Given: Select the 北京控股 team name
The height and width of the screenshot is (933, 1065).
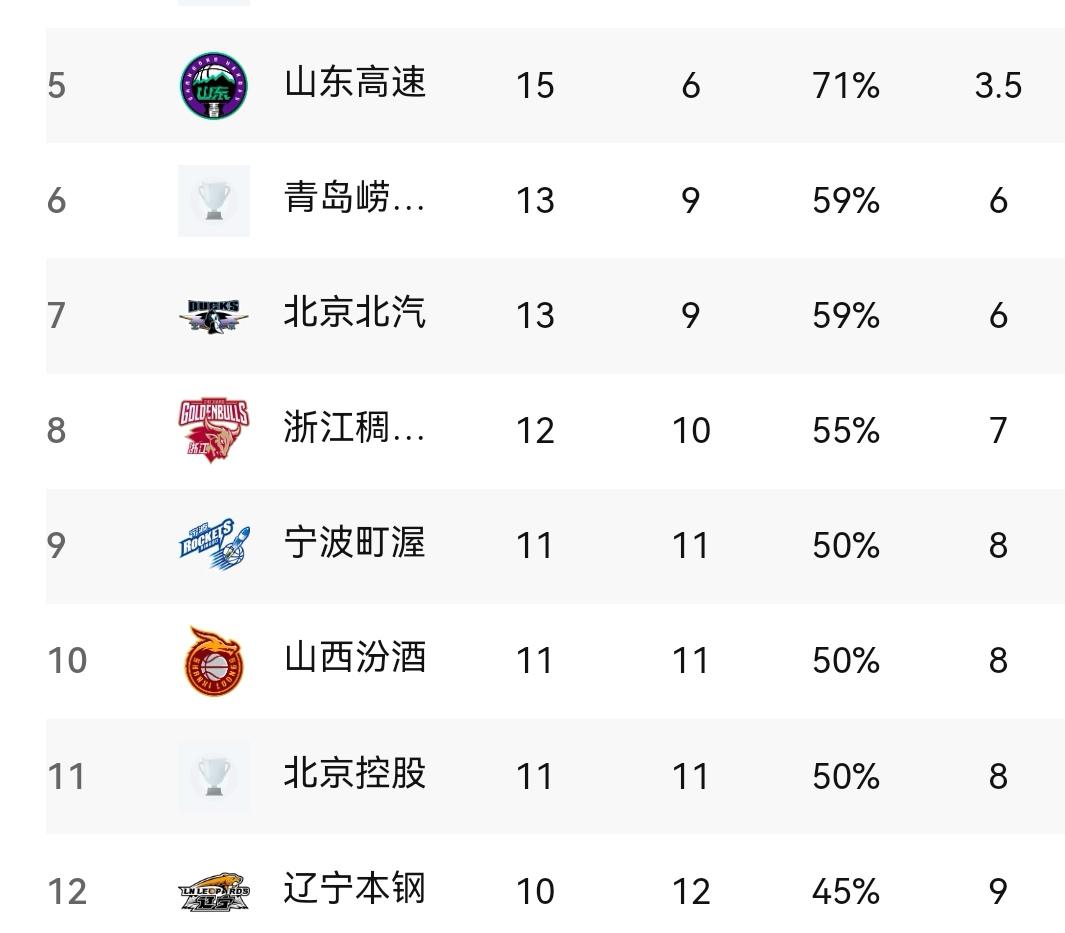Looking at the screenshot, I should 355,773.
